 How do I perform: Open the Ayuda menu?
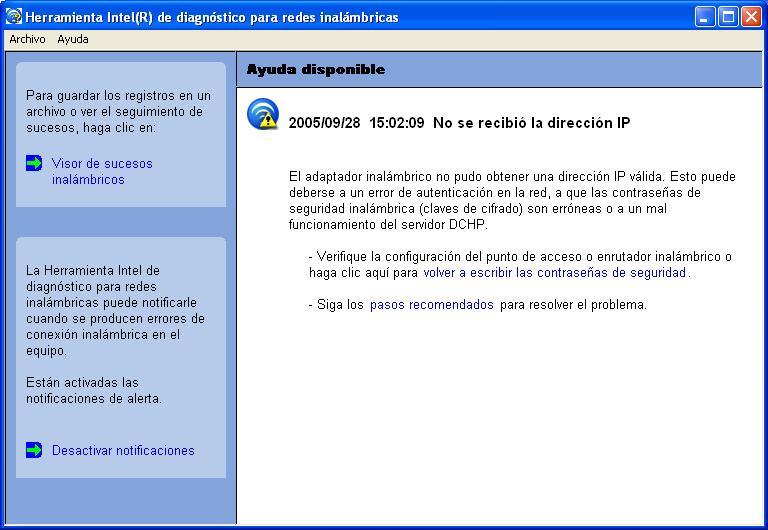click(73, 39)
